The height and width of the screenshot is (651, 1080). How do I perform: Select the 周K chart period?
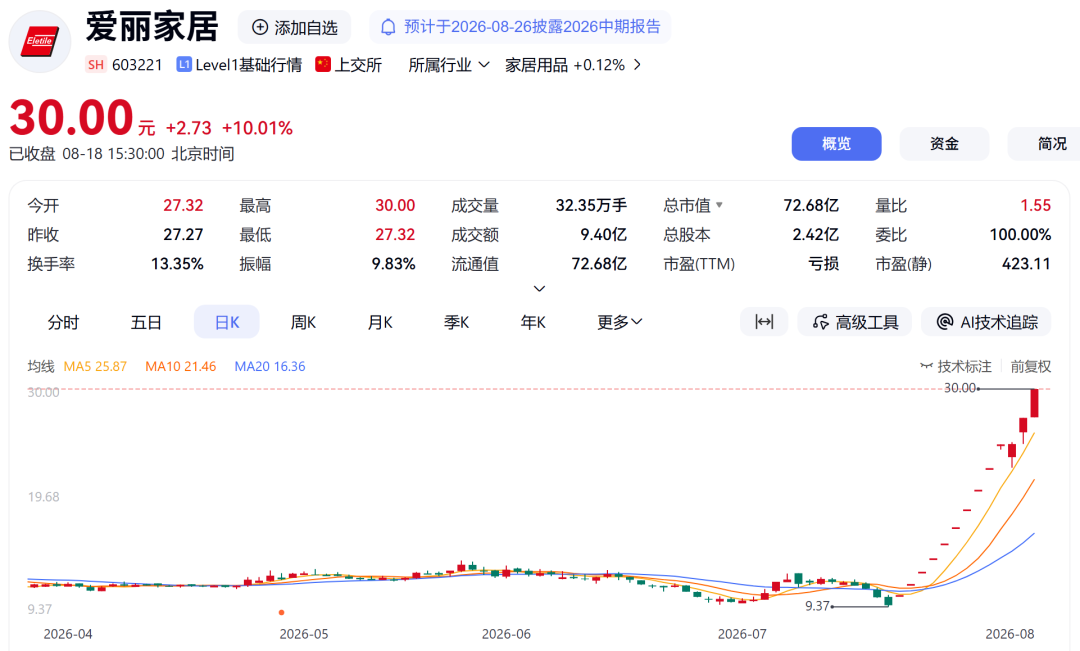(x=303, y=322)
